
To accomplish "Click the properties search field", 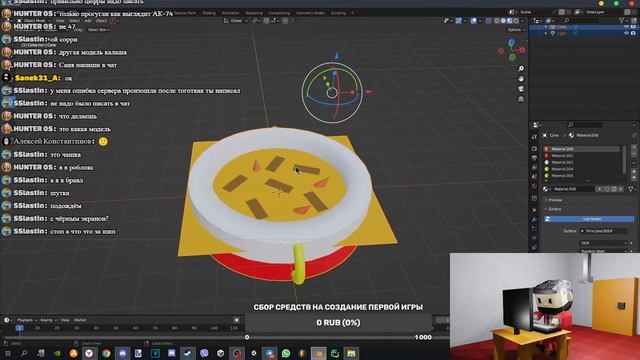I will pyautogui.click(x=585, y=125).
